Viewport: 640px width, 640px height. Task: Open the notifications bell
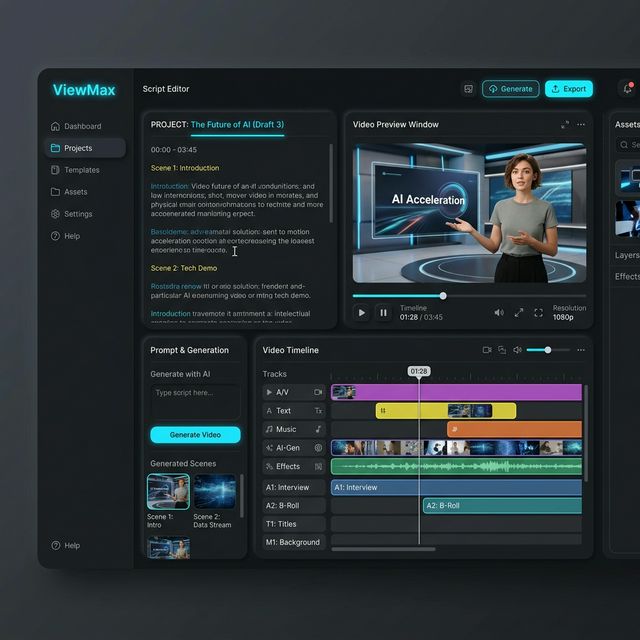pyautogui.click(x=628, y=89)
